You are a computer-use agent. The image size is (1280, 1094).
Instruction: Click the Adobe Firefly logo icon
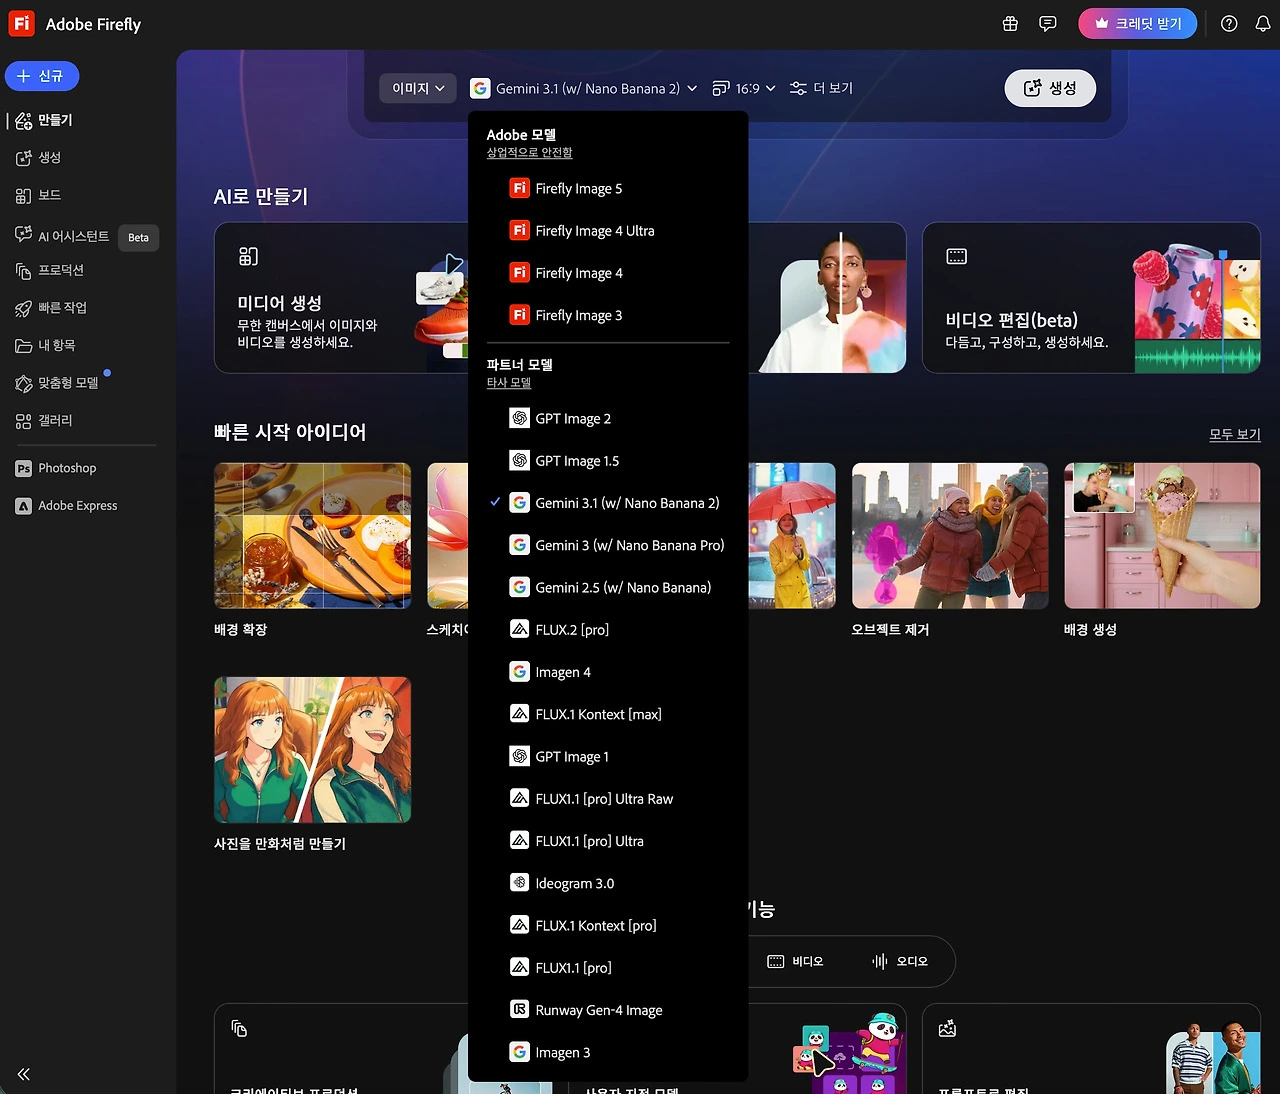click(22, 23)
